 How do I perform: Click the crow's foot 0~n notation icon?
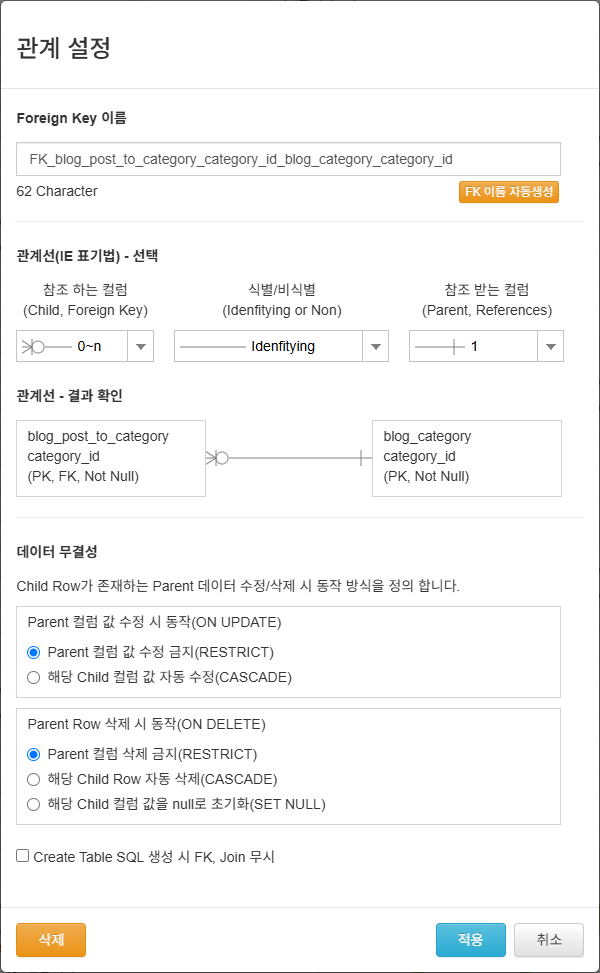click(45, 347)
